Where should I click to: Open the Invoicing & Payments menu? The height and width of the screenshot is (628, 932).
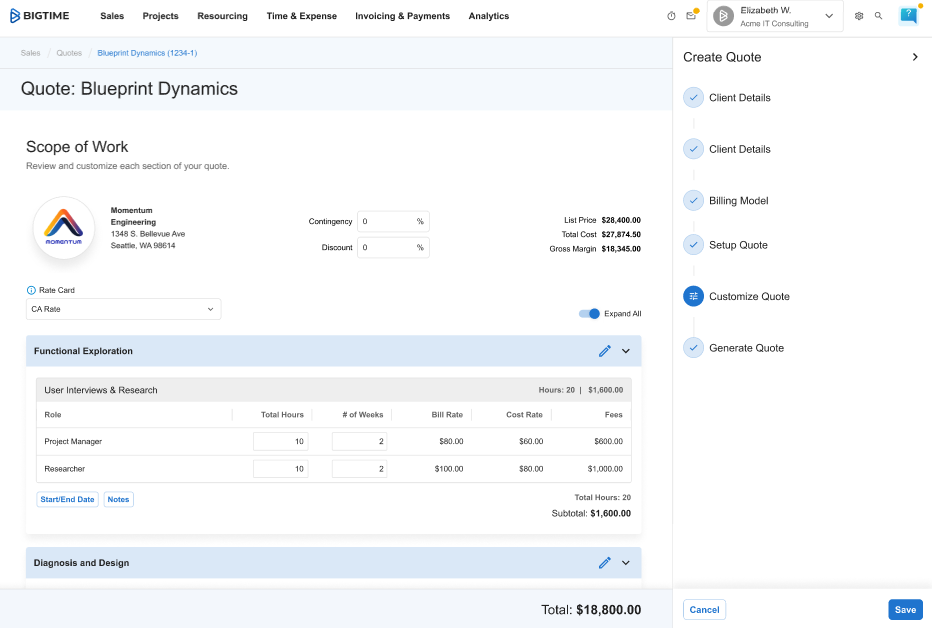tap(402, 16)
